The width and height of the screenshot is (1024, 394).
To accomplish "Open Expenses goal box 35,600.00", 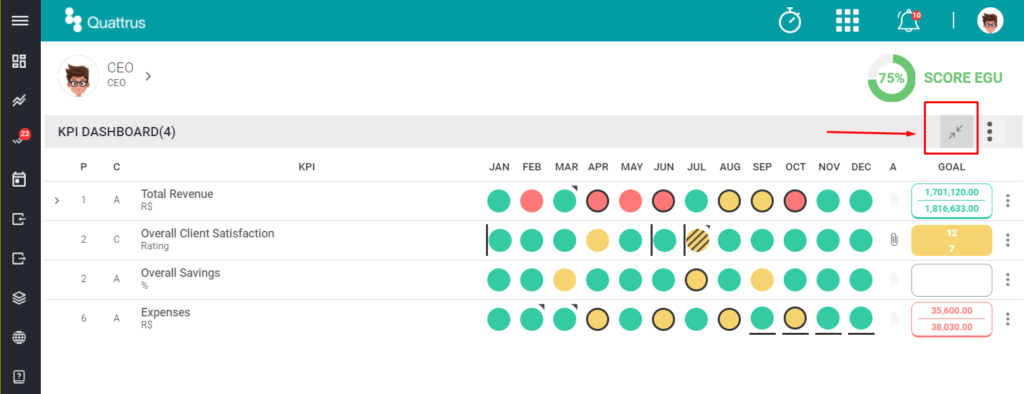I will pyautogui.click(x=952, y=319).
